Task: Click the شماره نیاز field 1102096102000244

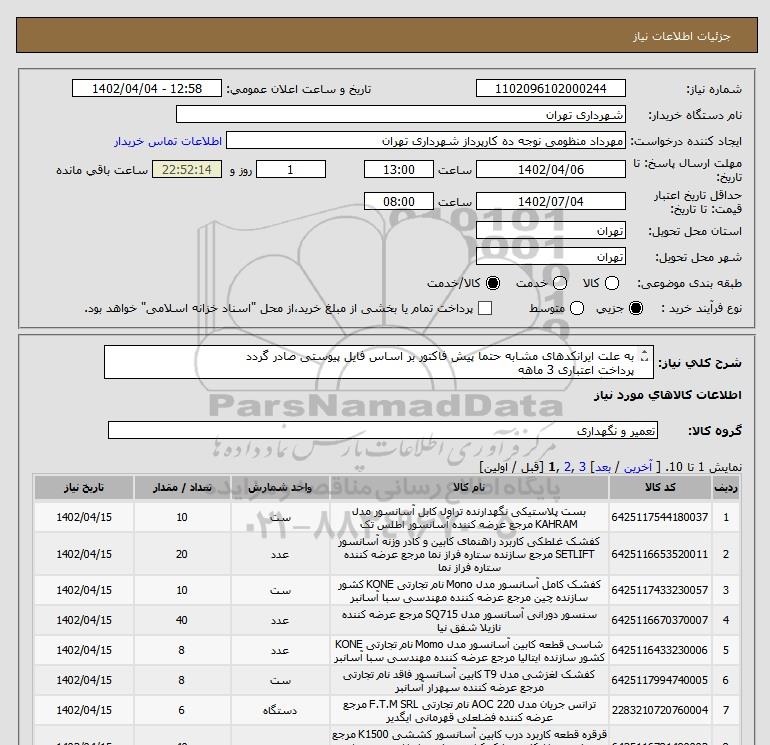Action: [550, 88]
